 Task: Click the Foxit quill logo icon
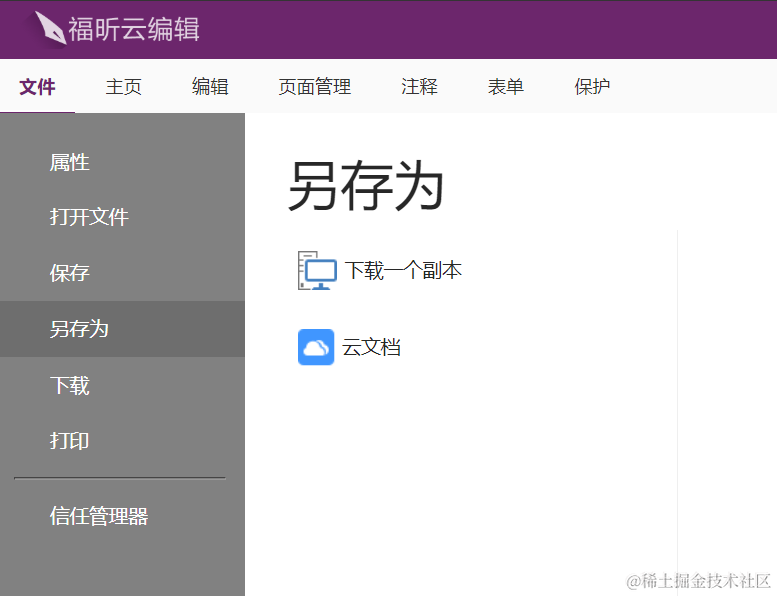(50, 28)
